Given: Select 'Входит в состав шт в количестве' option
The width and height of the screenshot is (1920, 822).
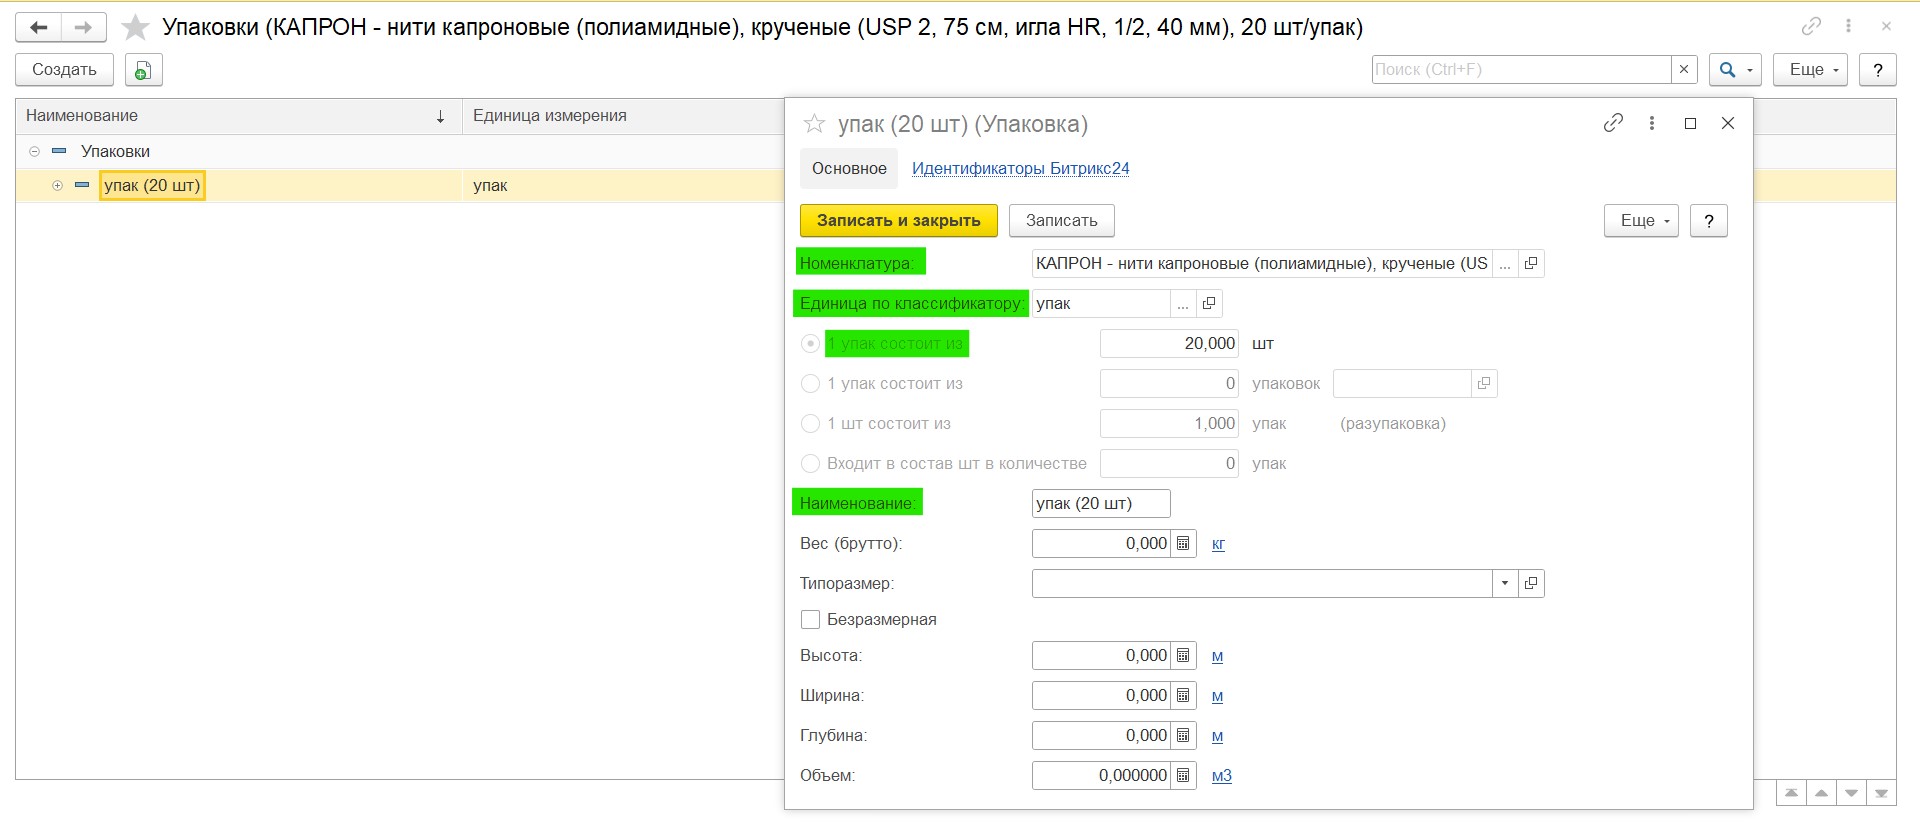Looking at the screenshot, I should (x=810, y=463).
